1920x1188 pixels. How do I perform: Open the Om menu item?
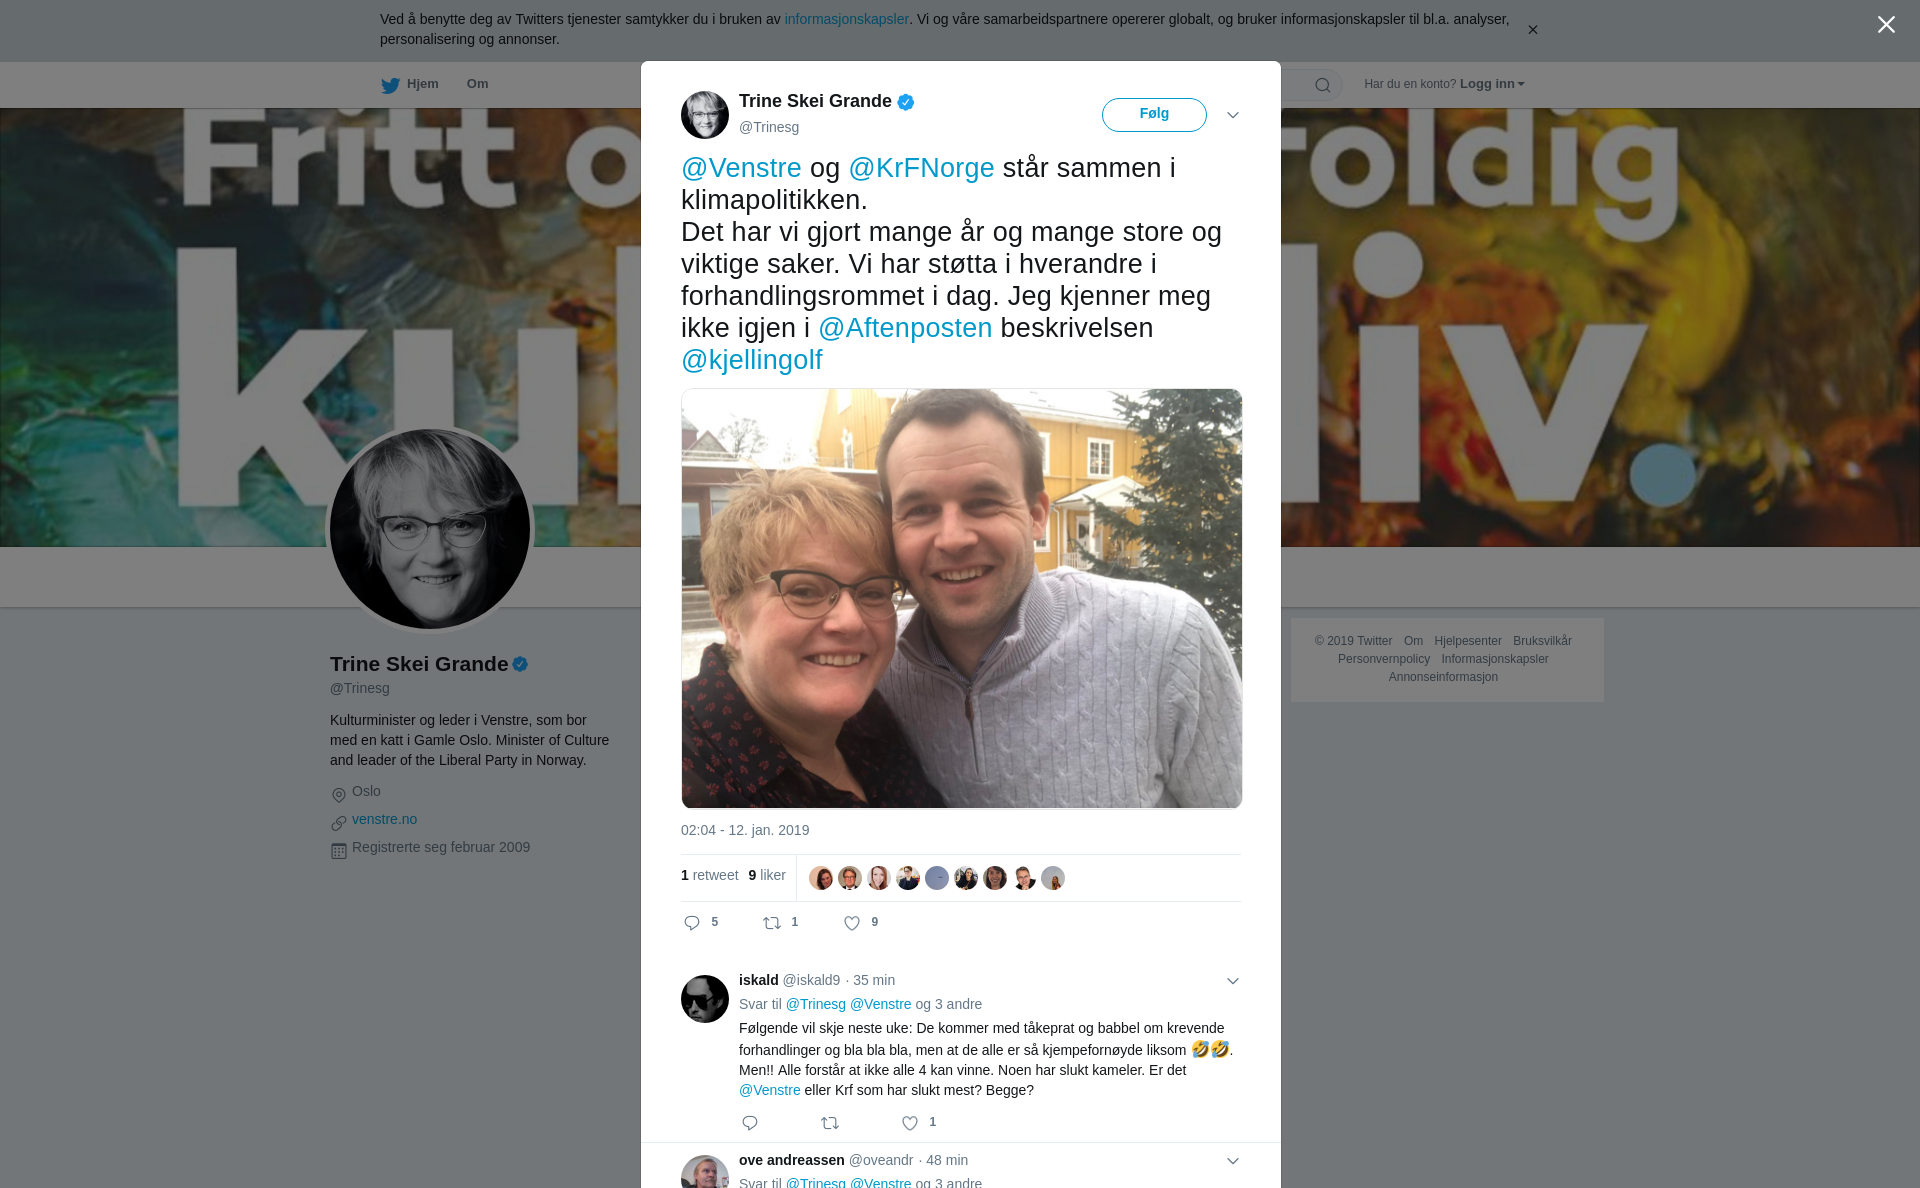pos(477,84)
